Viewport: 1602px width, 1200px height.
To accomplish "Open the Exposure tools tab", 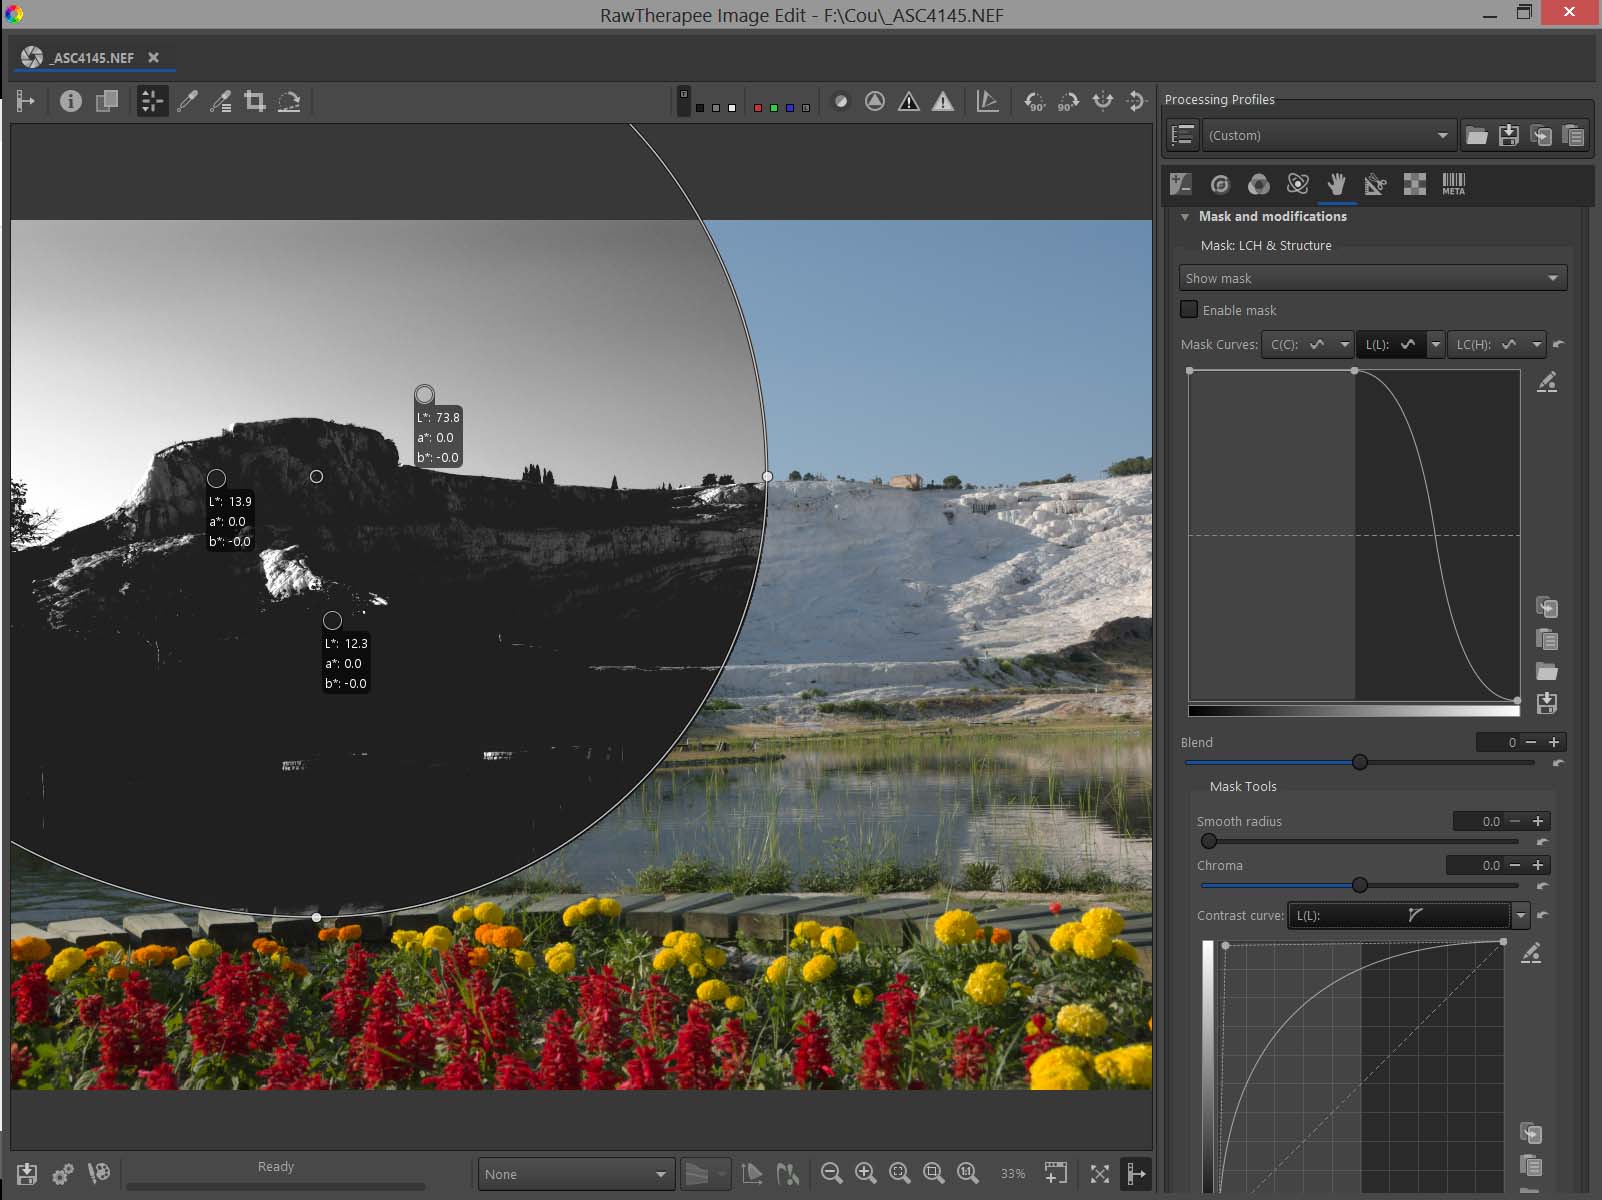I will (1181, 184).
